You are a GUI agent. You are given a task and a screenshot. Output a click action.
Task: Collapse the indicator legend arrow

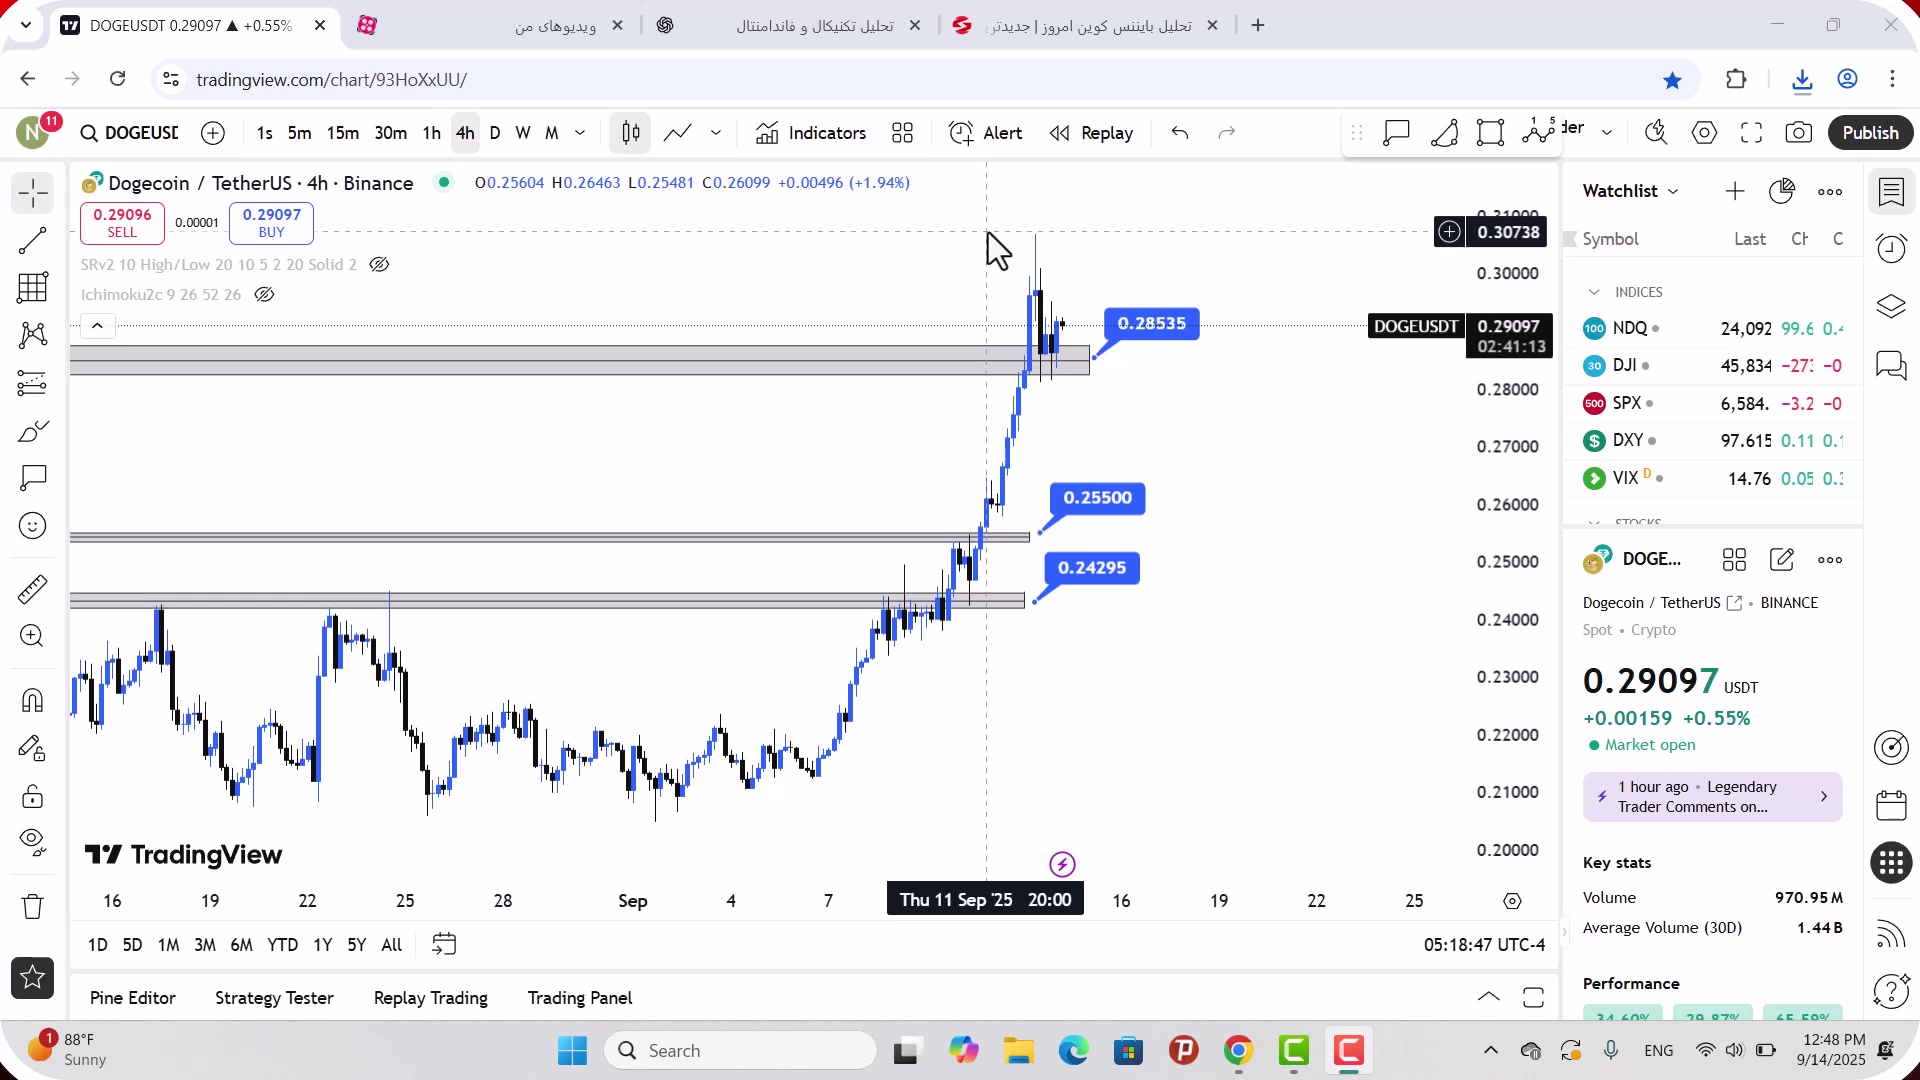[x=97, y=326]
